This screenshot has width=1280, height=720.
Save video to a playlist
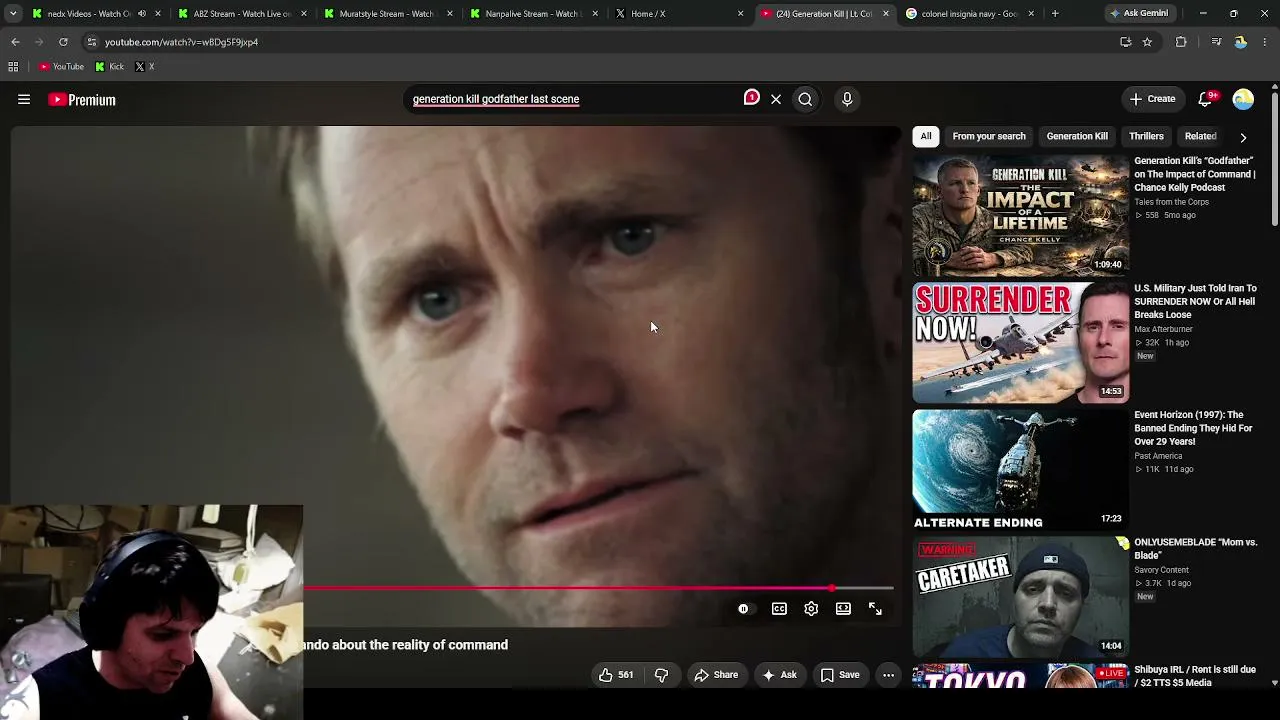click(x=840, y=675)
